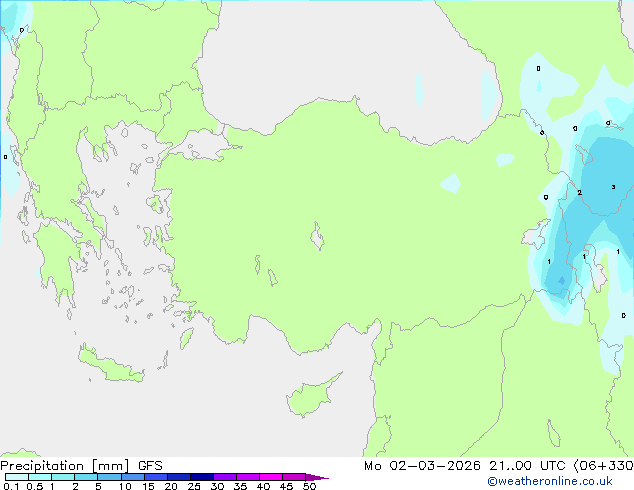This screenshot has height=490, width=634.
Task: Click the precipitation value '2' on the map
Action: pyautogui.click(x=579, y=192)
